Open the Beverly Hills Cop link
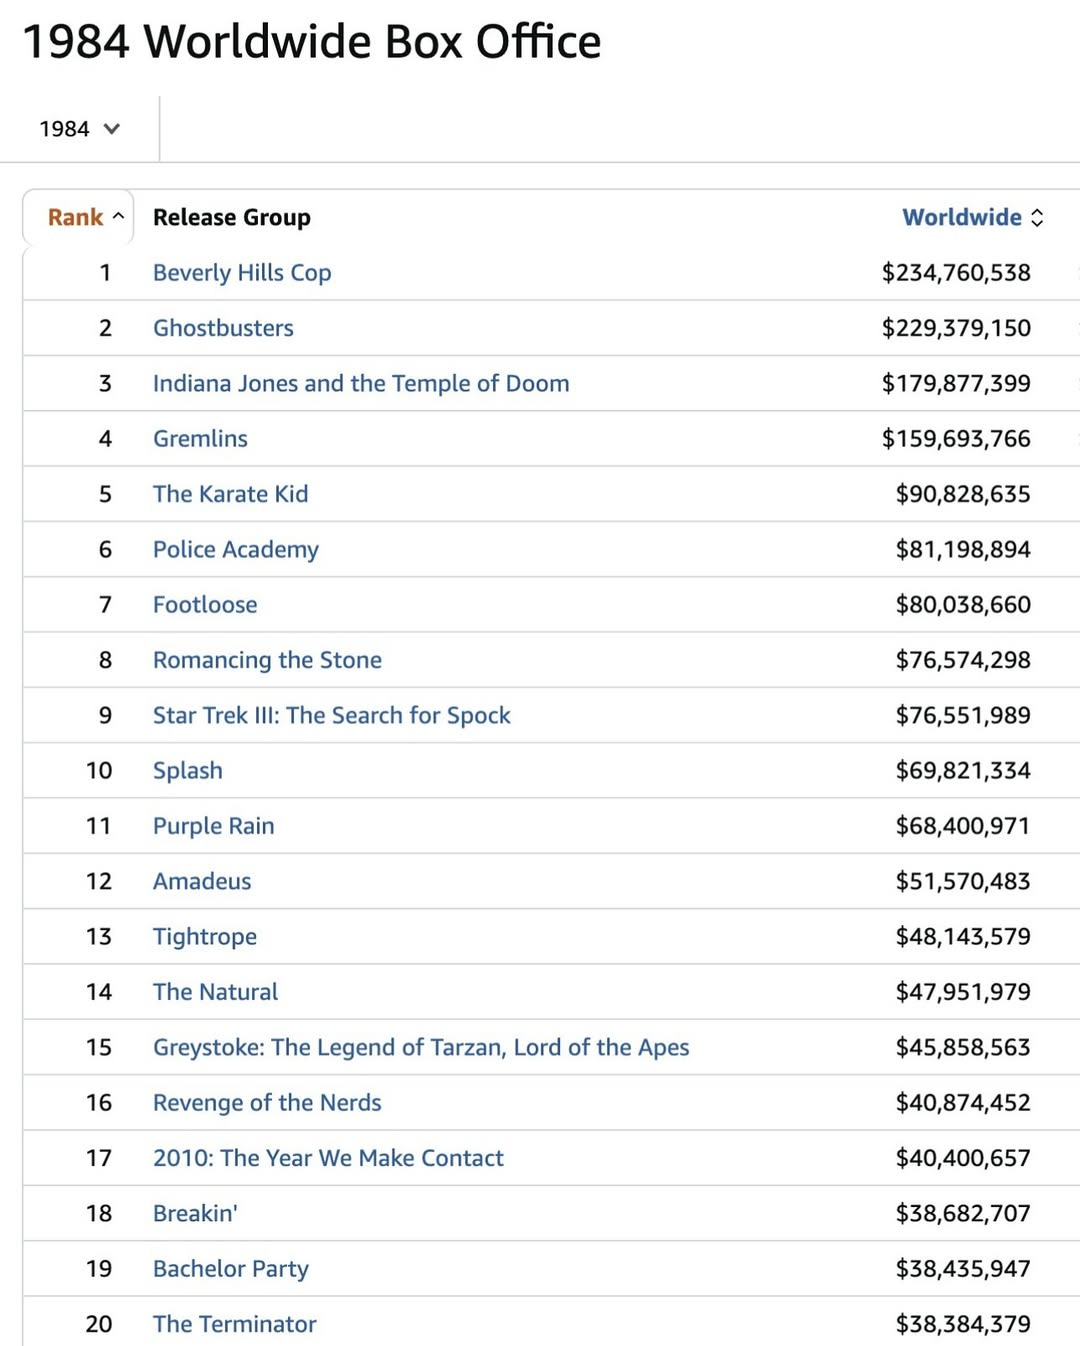Screen dimensions: 1080x1346 click(x=242, y=272)
